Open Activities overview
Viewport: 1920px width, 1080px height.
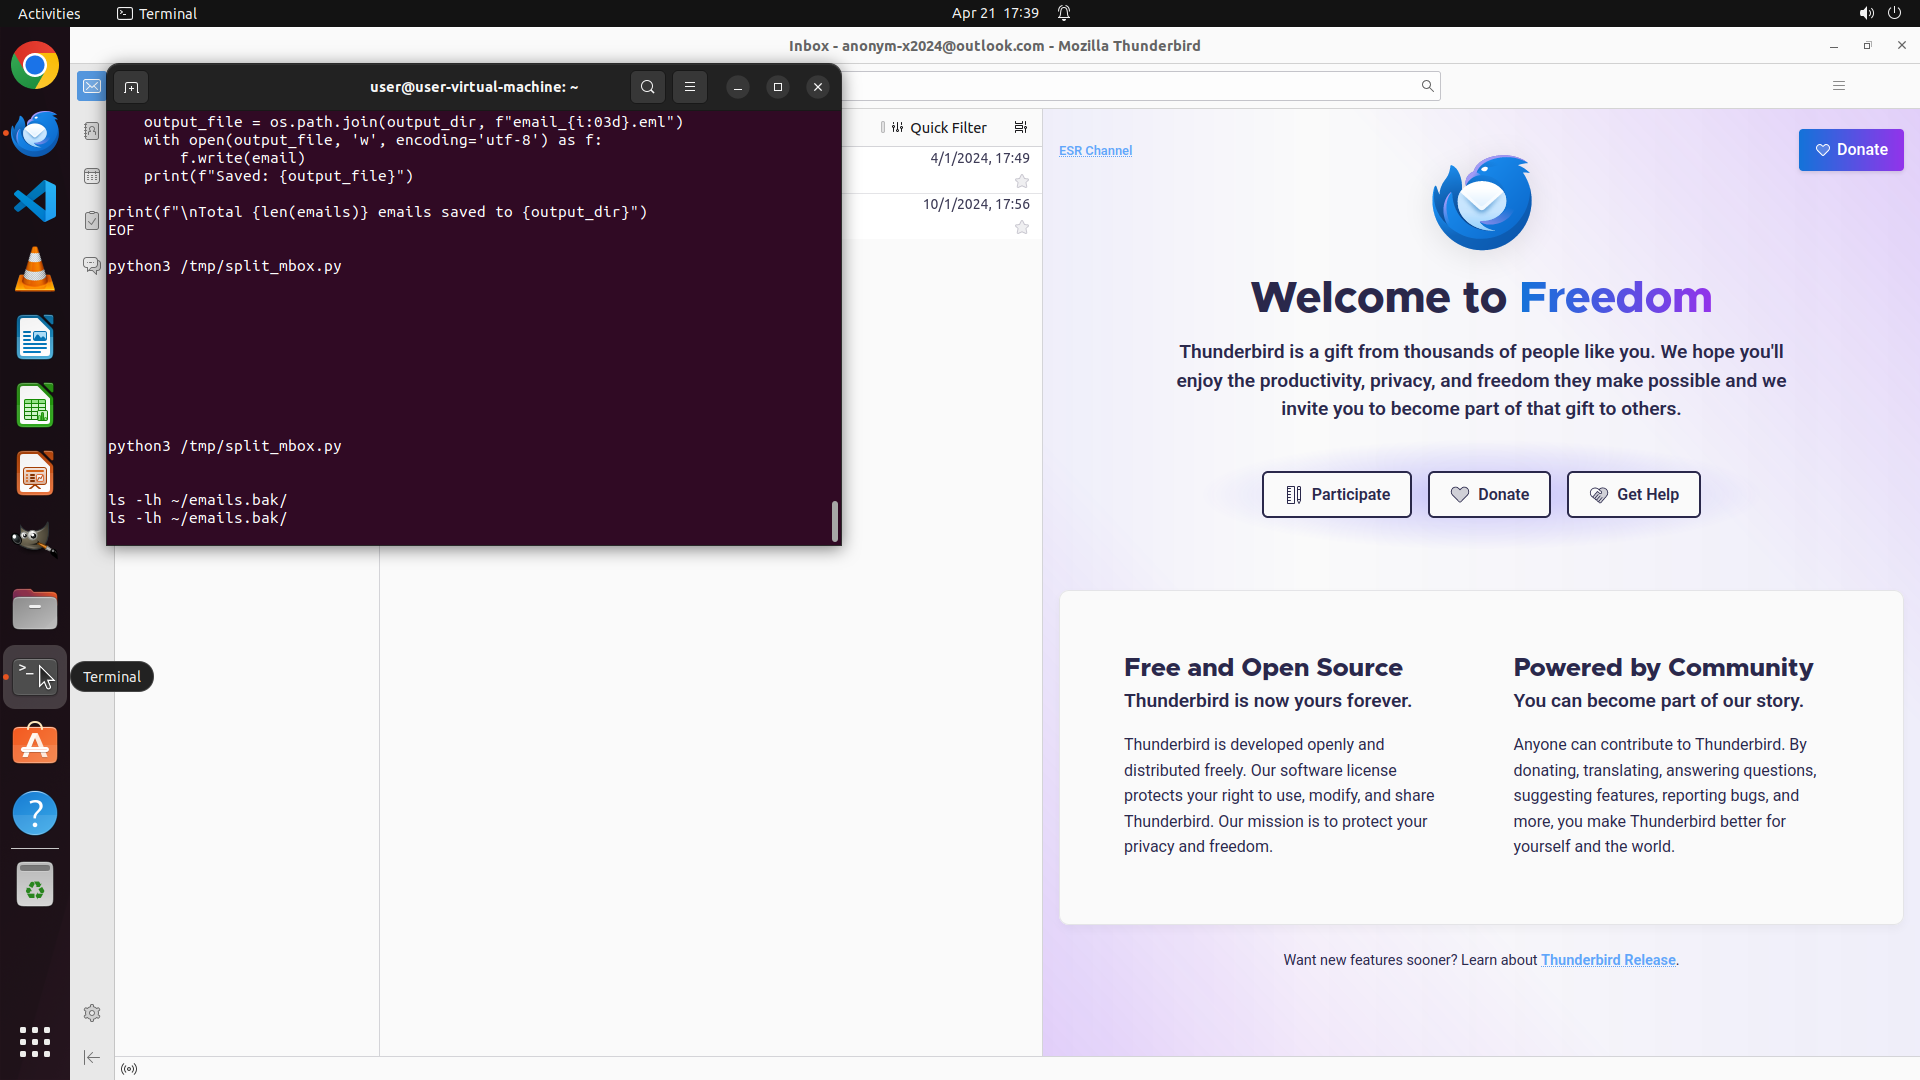tap(49, 13)
